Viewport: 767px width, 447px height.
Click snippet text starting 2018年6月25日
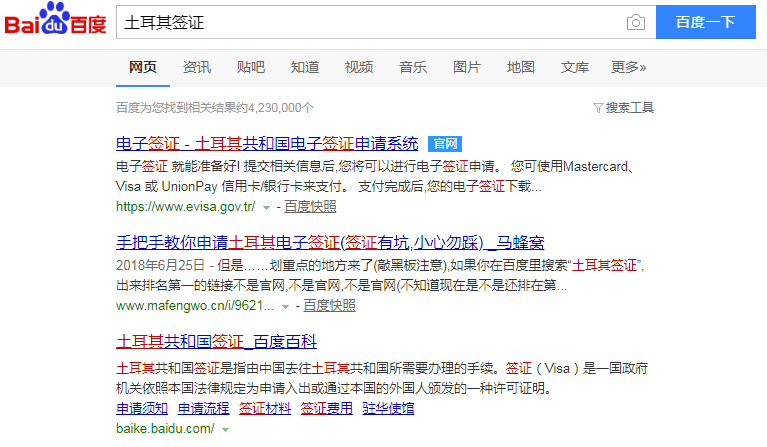pos(380,275)
